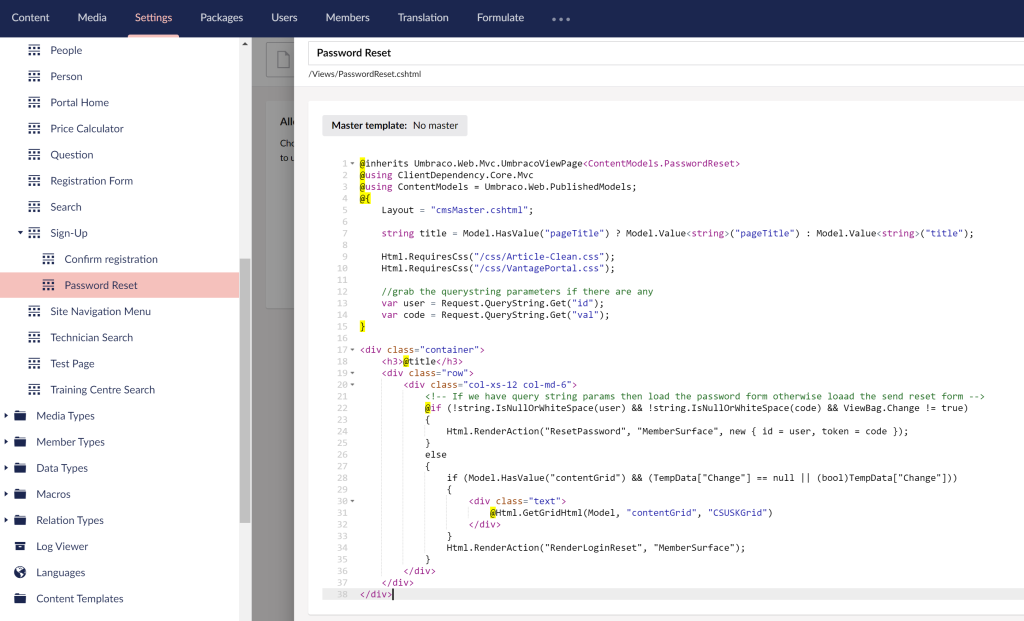Viewport: 1024px width, 621px height.
Task: Click the Test Page document type icon
Action: point(35,364)
